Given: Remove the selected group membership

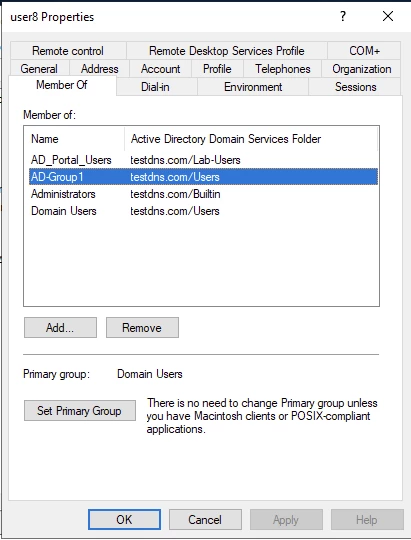Looking at the screenshot, I should click(142, 328).
